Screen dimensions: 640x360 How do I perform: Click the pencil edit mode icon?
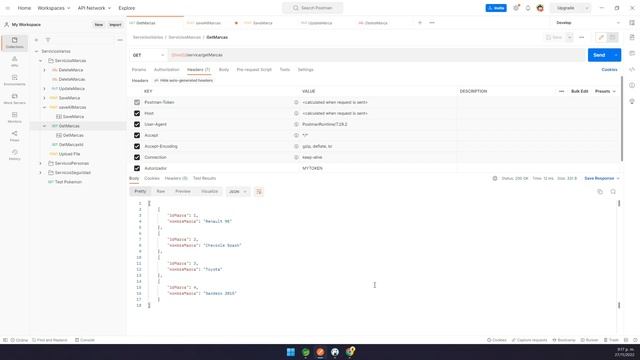coord(601,37)
